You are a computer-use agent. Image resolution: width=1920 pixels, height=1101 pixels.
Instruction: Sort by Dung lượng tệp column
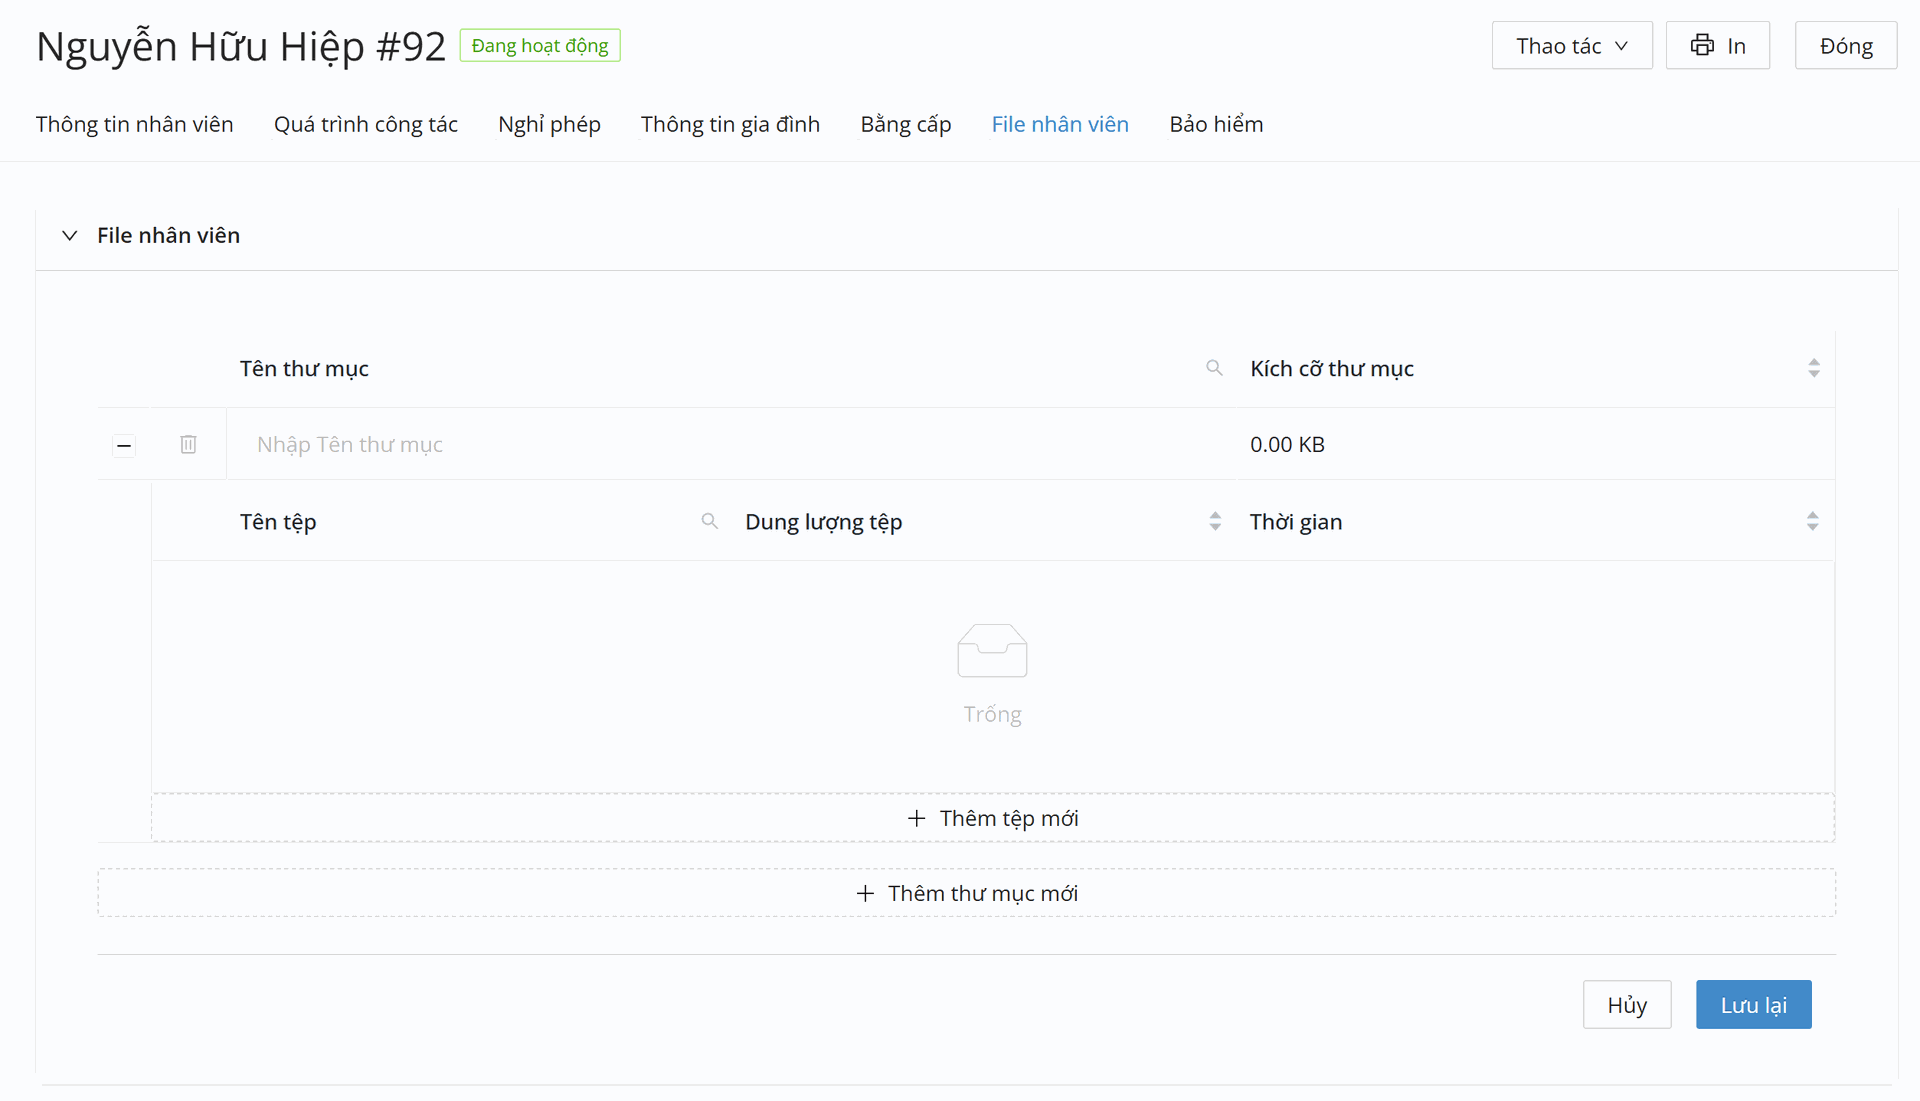point(1214,521)
